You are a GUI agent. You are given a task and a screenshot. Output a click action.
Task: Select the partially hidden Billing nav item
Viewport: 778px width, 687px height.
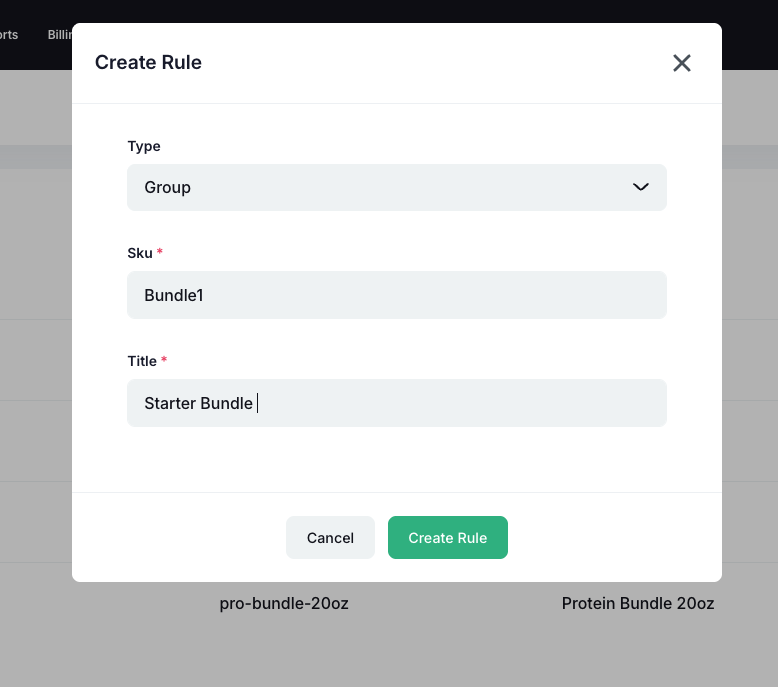click(60, 35)
